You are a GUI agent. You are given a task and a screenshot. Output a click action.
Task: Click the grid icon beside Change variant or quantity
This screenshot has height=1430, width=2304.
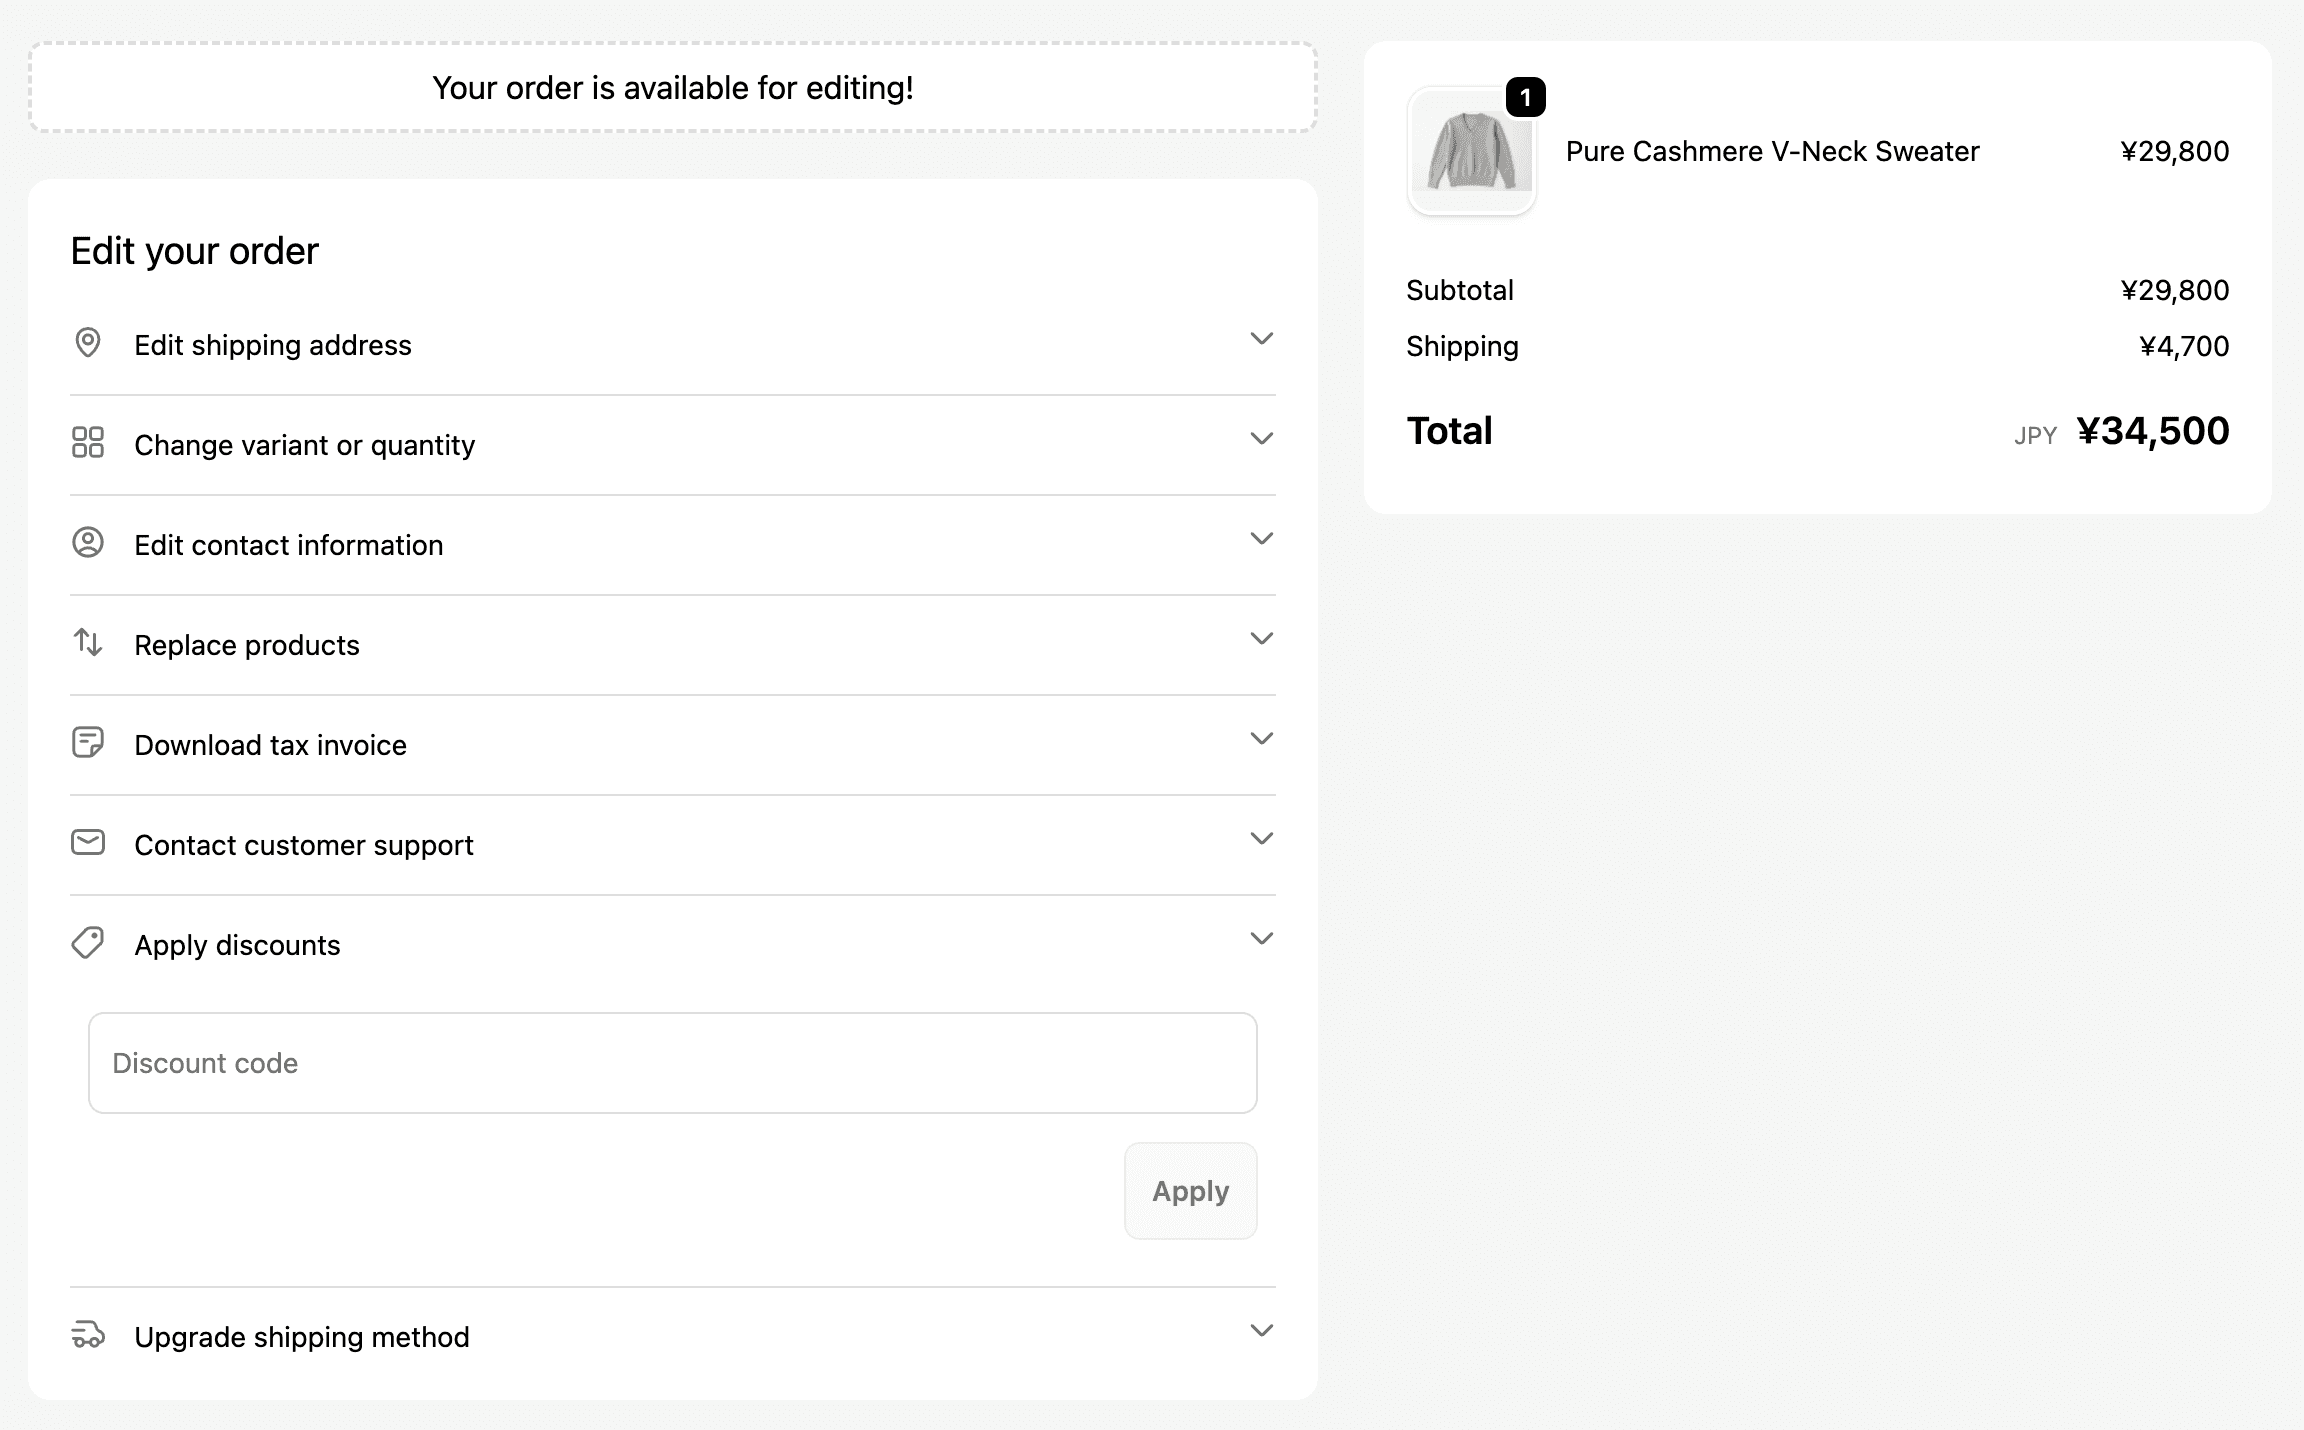click(88, 442)
